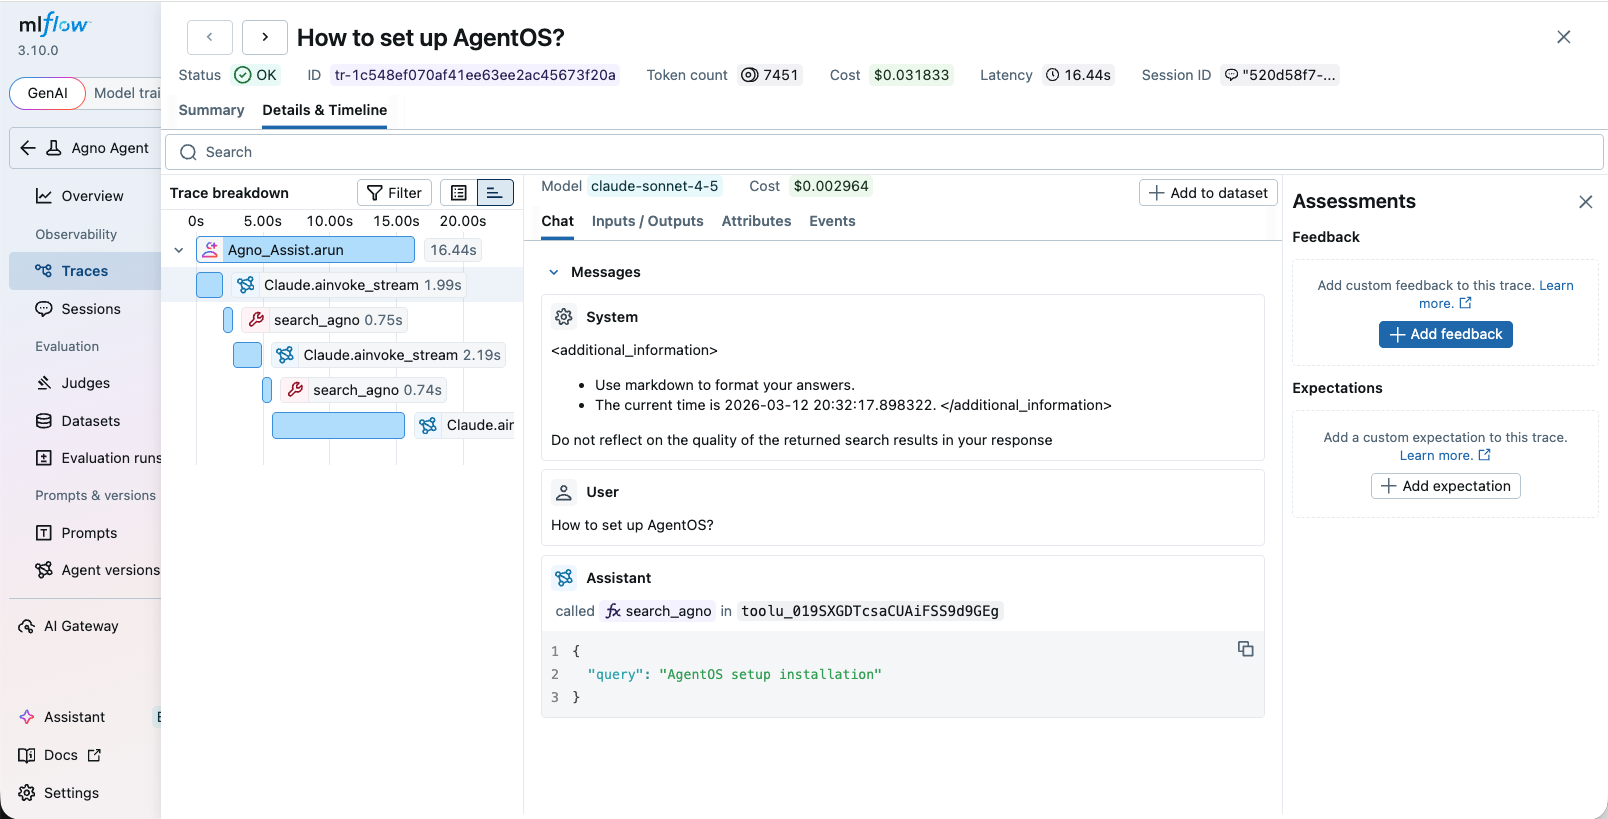Click the Session ID value chip
Image resolution: width=1608 pixels, height=819 pixels.
[x=1280, y=75]
